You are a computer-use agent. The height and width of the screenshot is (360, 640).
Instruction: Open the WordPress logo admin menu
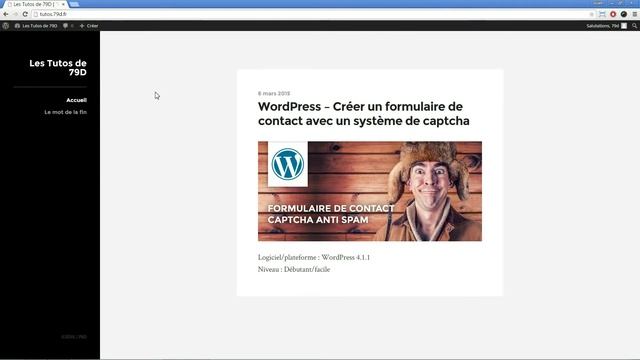pos(6,26)
